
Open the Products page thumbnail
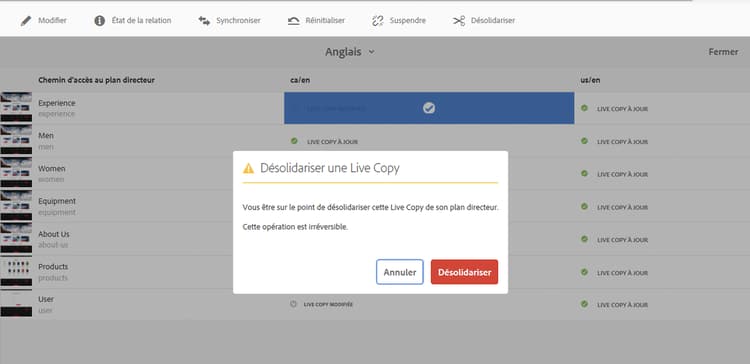16,272
